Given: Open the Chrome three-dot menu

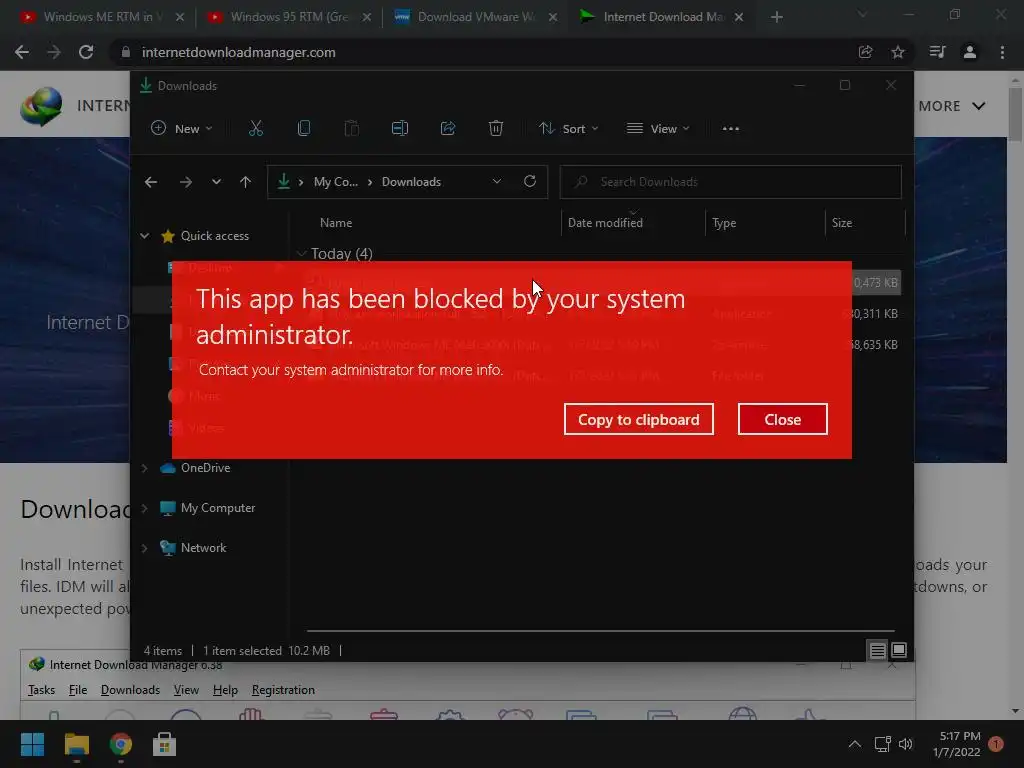Looking at the screenshot, I should 1002,52.
